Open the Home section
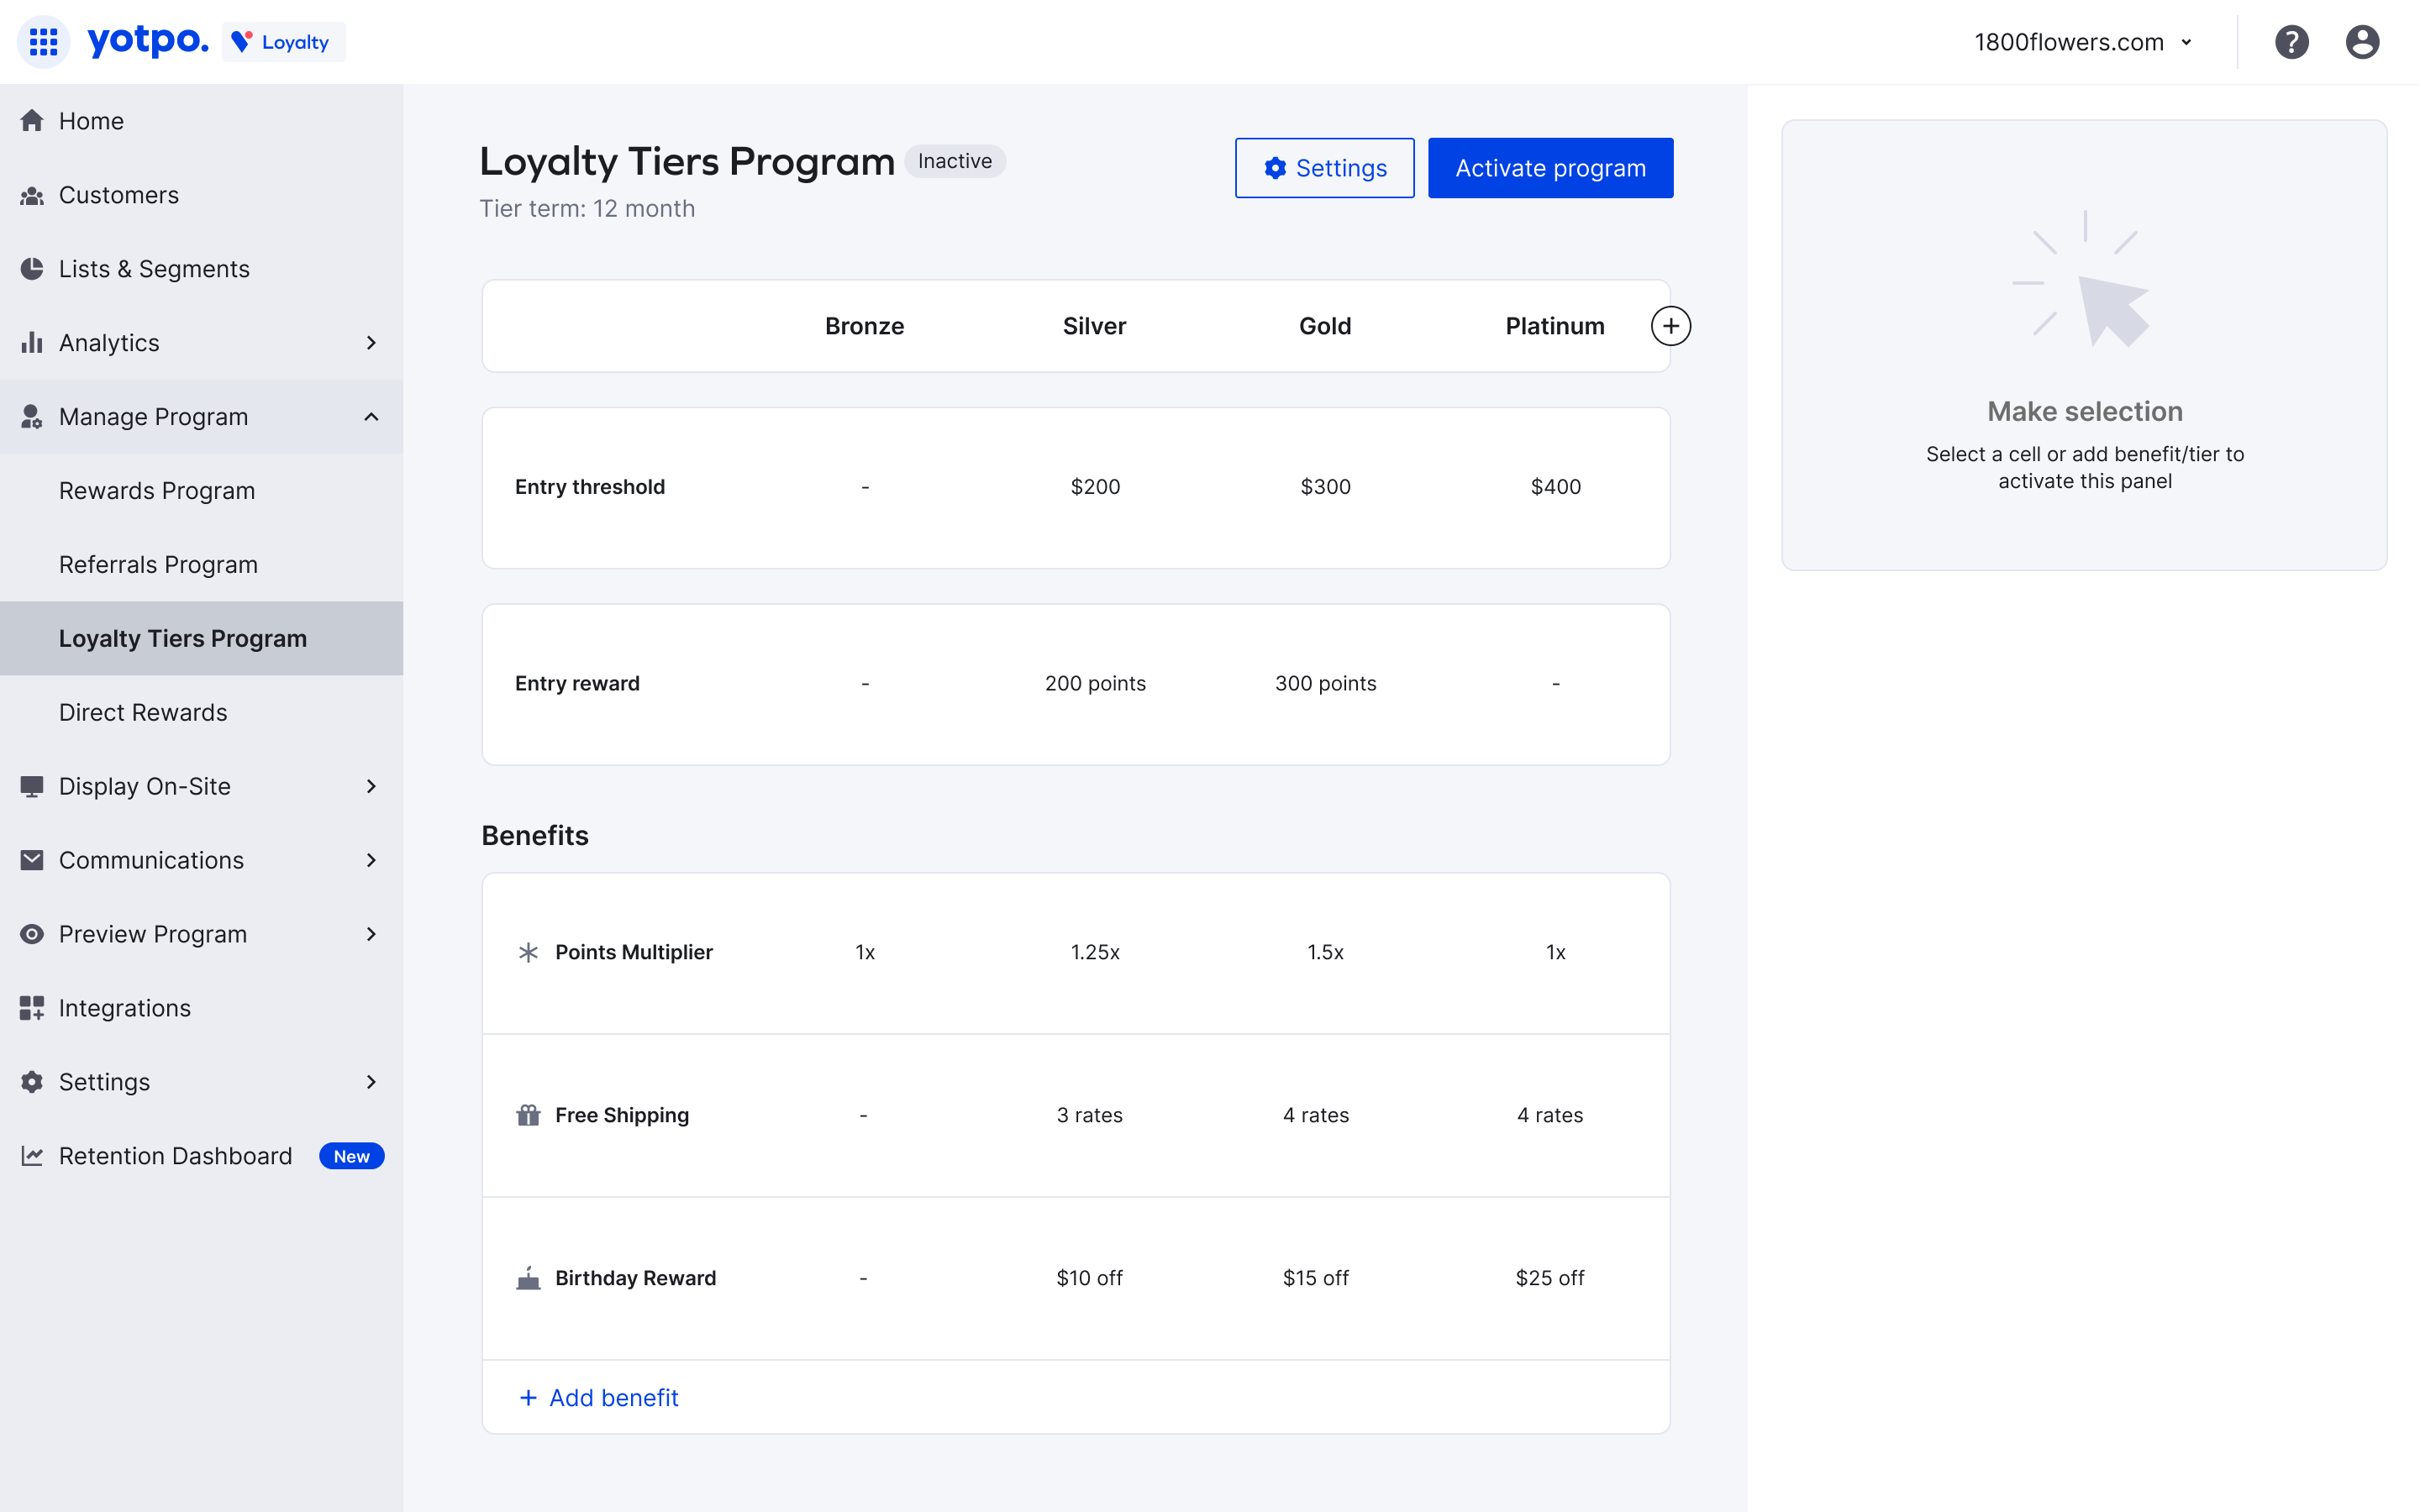 [x=91, y=120]
